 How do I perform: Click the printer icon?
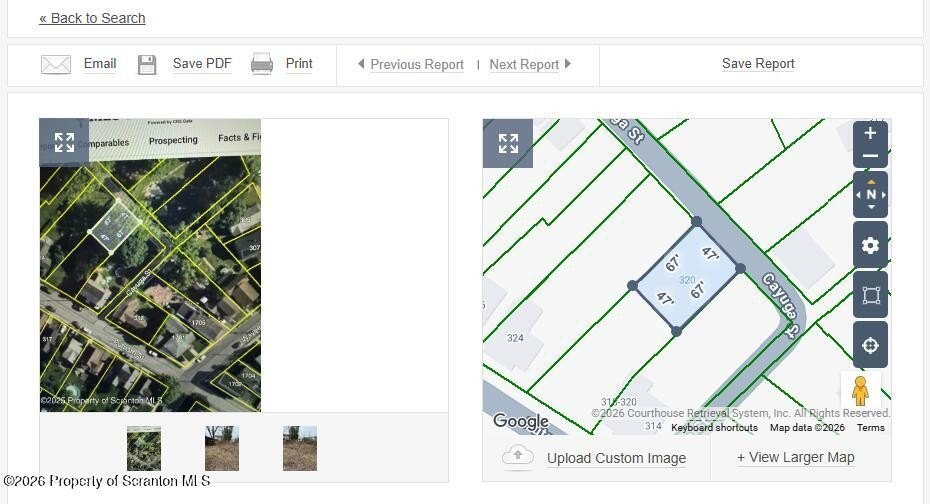pos(262,63)
